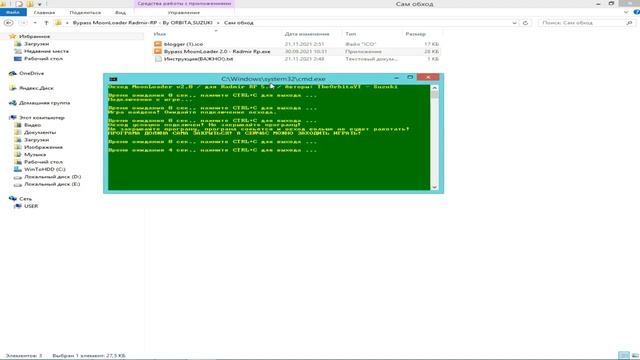Open the recent locations dropdown arrow
640x360 pixels.
click(x=35, y=23)
